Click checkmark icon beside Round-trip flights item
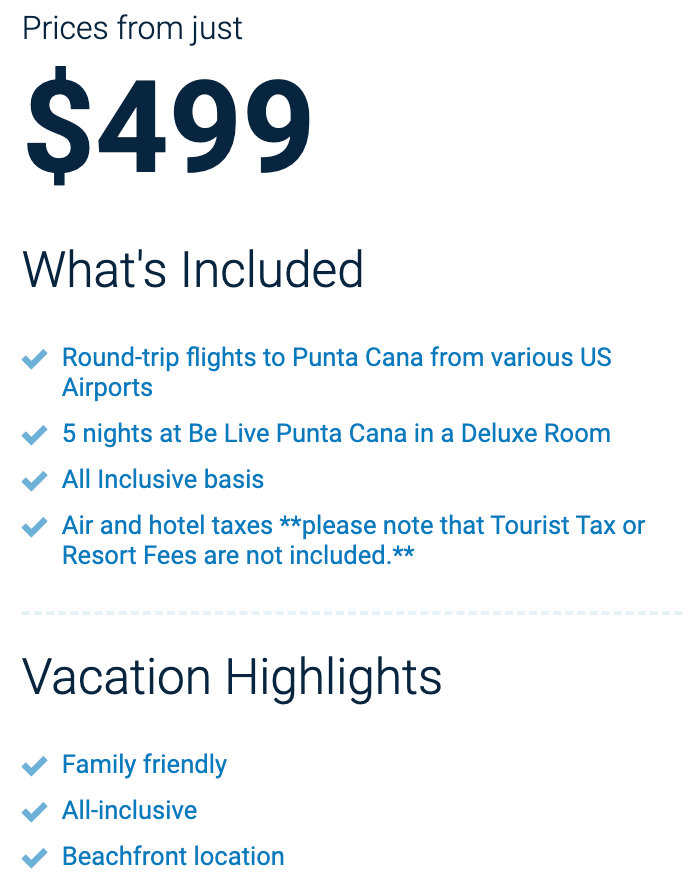The image size is (696, 892). [34, 359]
